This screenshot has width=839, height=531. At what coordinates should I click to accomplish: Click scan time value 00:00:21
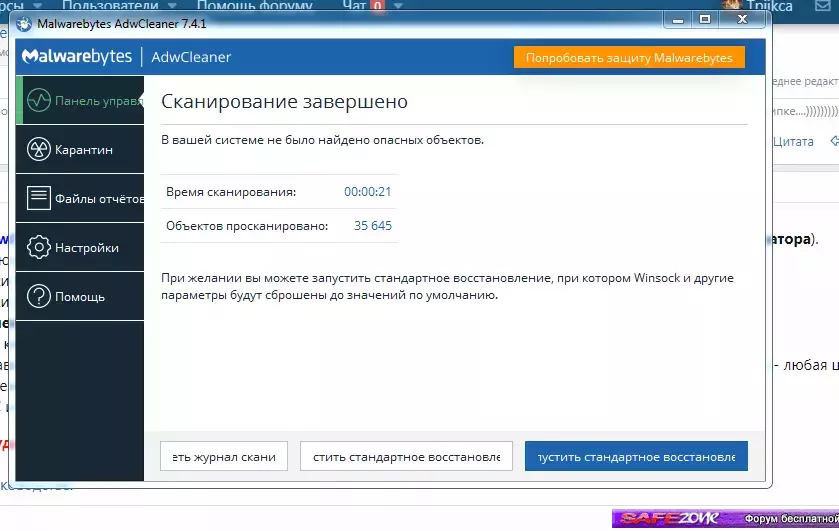pos(368,192)
